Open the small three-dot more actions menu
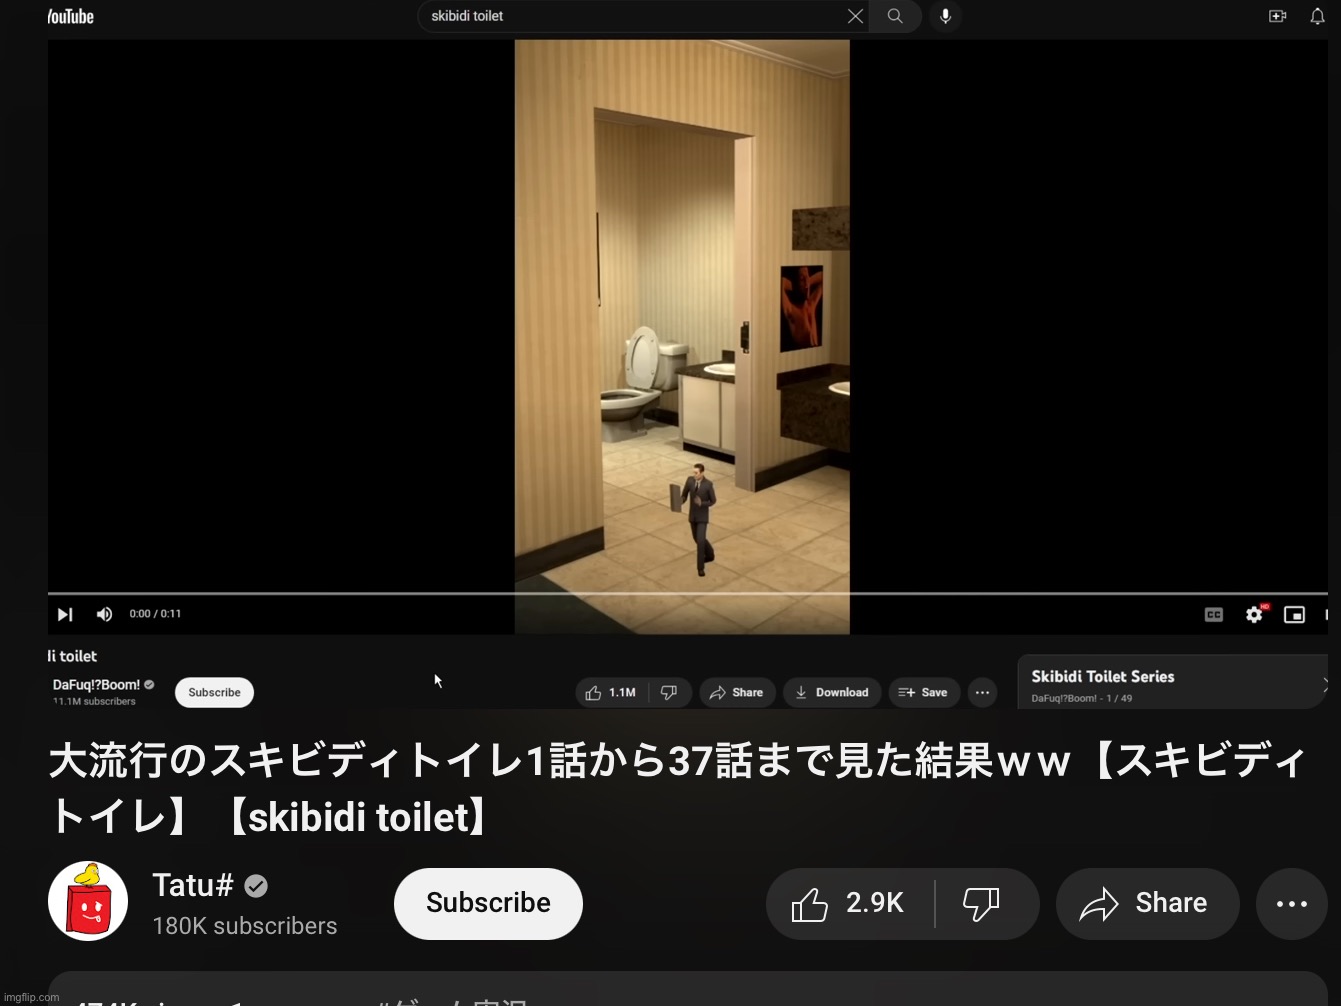The width and height of the screenshot is (1341, 1006). [x=982, y=692]
